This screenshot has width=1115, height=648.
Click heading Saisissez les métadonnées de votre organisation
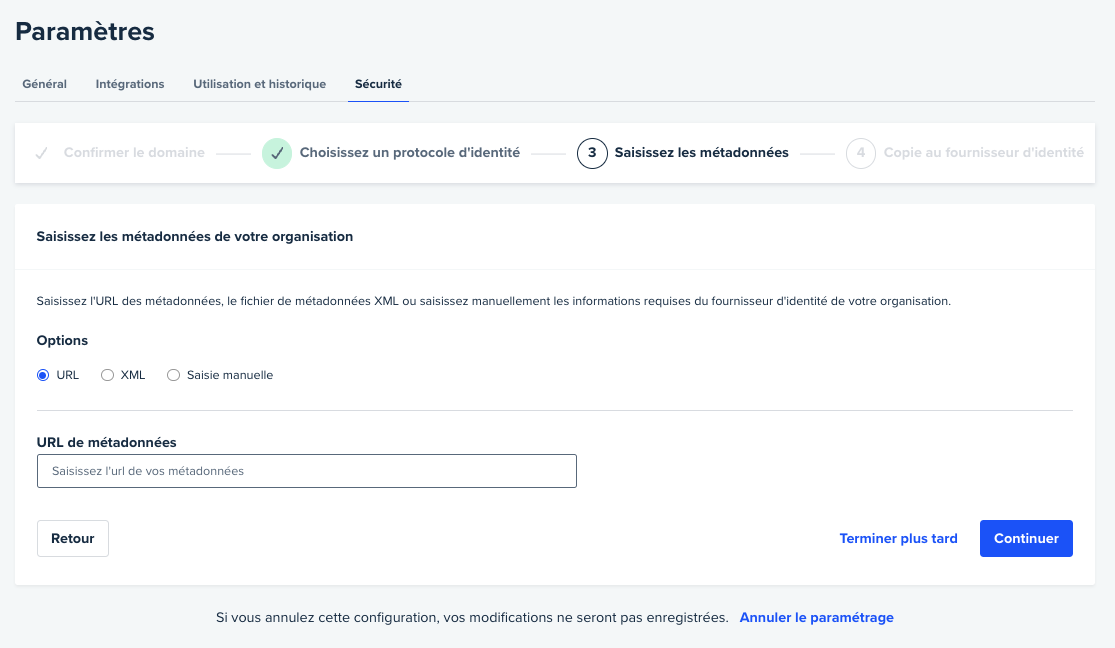pyautogui.click(x=195, y=236)
